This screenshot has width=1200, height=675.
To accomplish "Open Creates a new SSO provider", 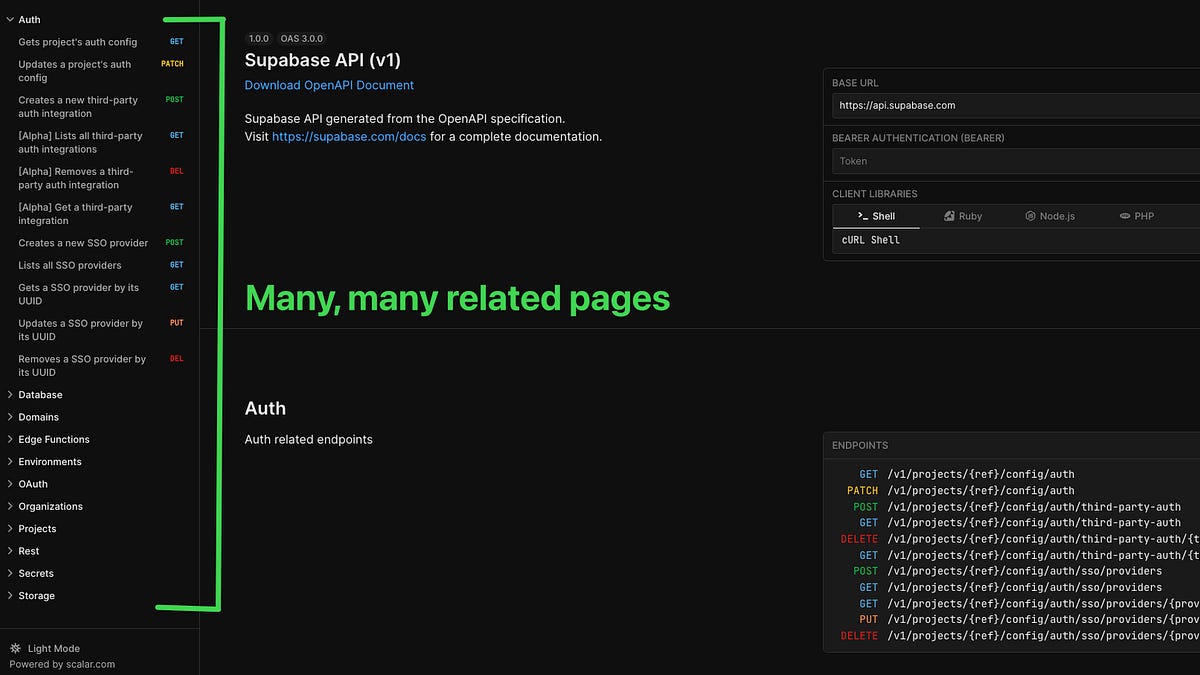I will (x=83, y=243).
